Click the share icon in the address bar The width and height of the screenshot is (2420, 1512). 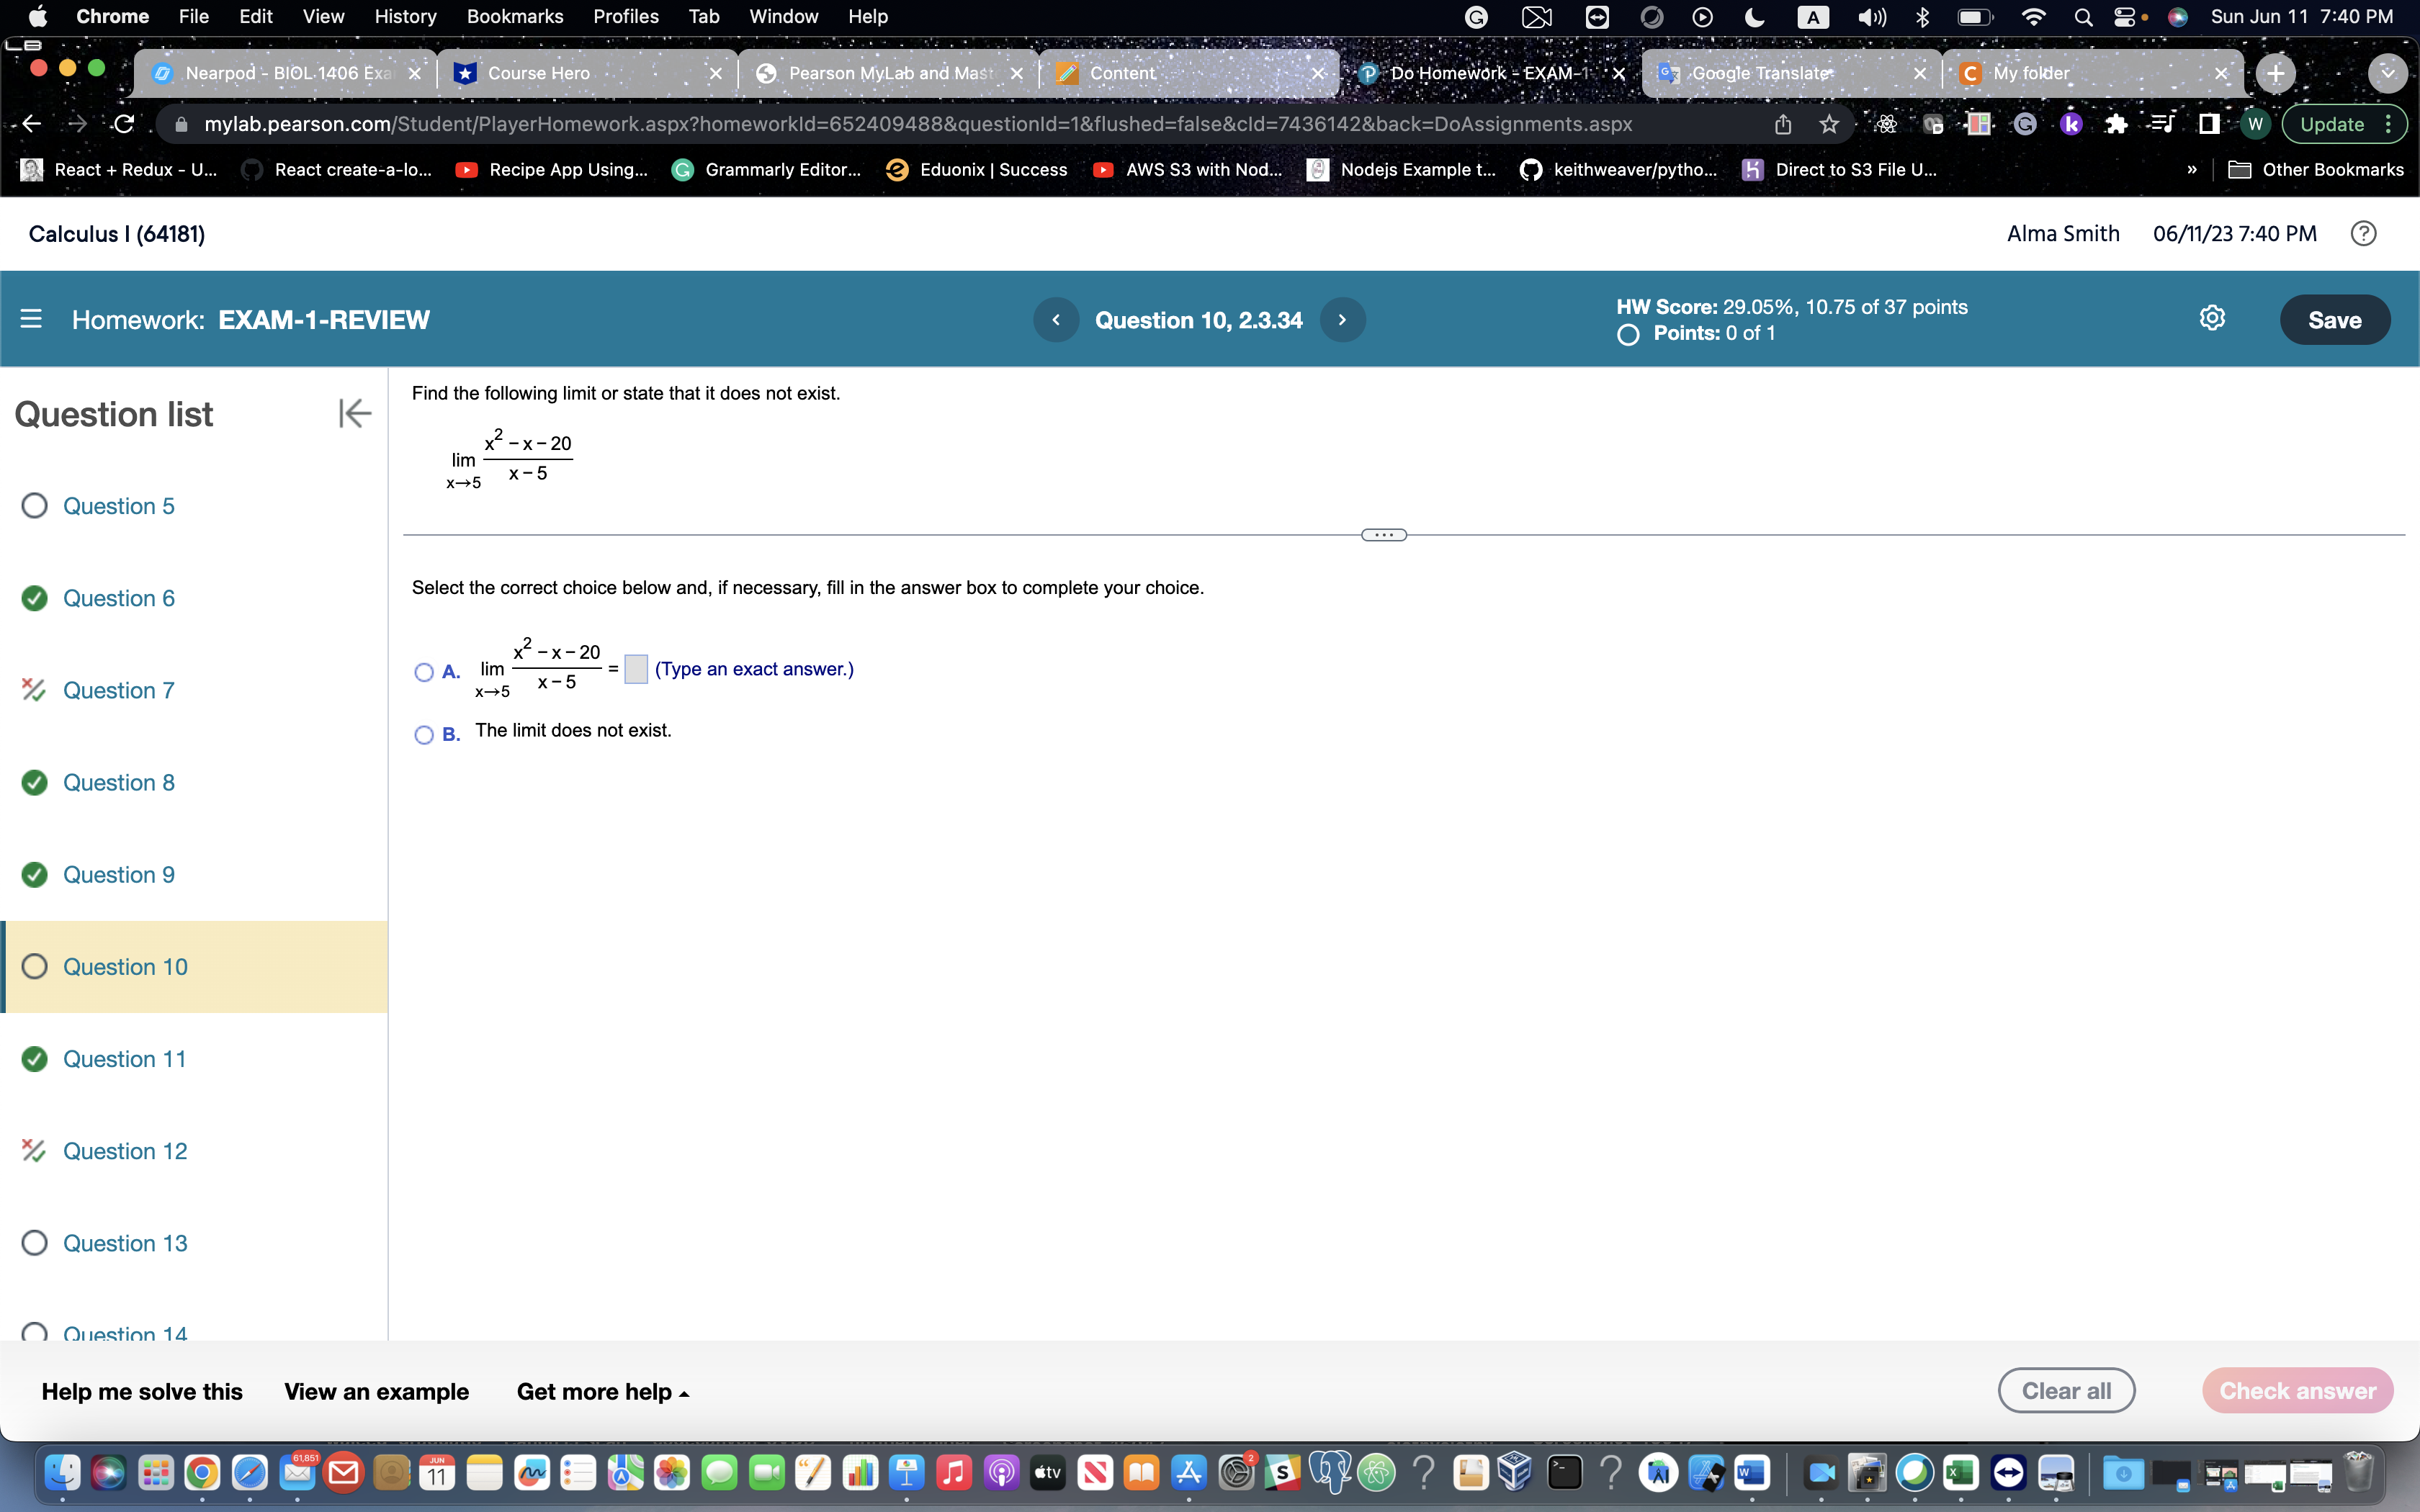[x=1783, y=123]
